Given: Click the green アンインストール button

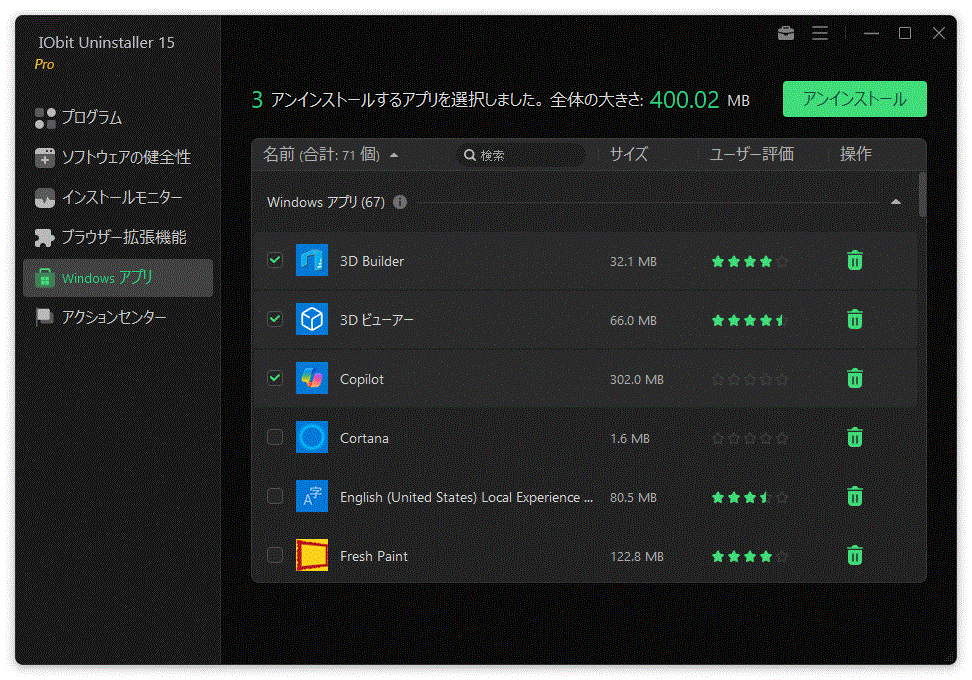Looking at the screenshot, I should pos(854,99).
